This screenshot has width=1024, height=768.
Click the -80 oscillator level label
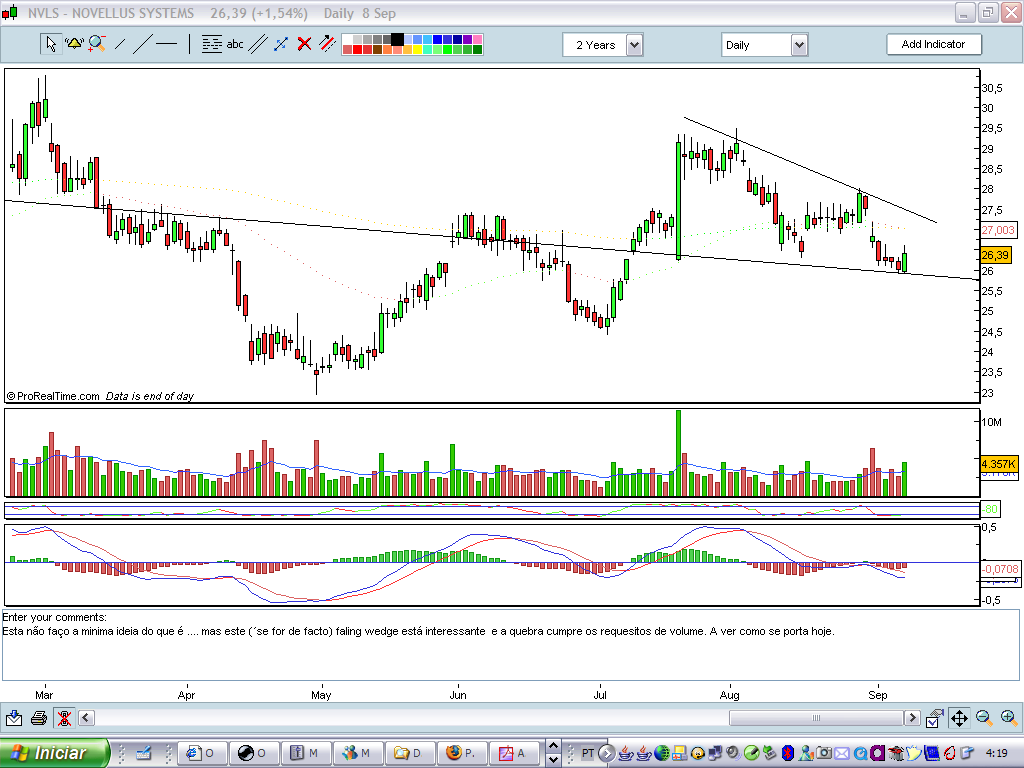(x=990, y=509)
